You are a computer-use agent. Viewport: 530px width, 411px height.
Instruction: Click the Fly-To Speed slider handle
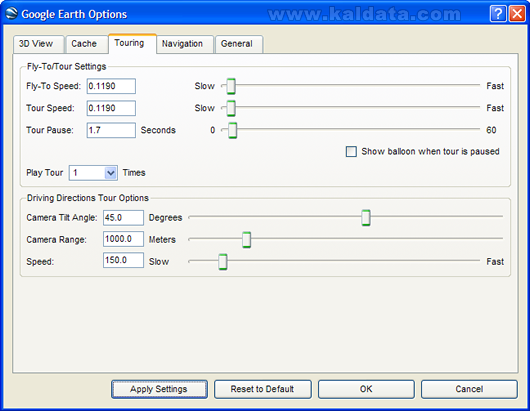coord(231,86)
